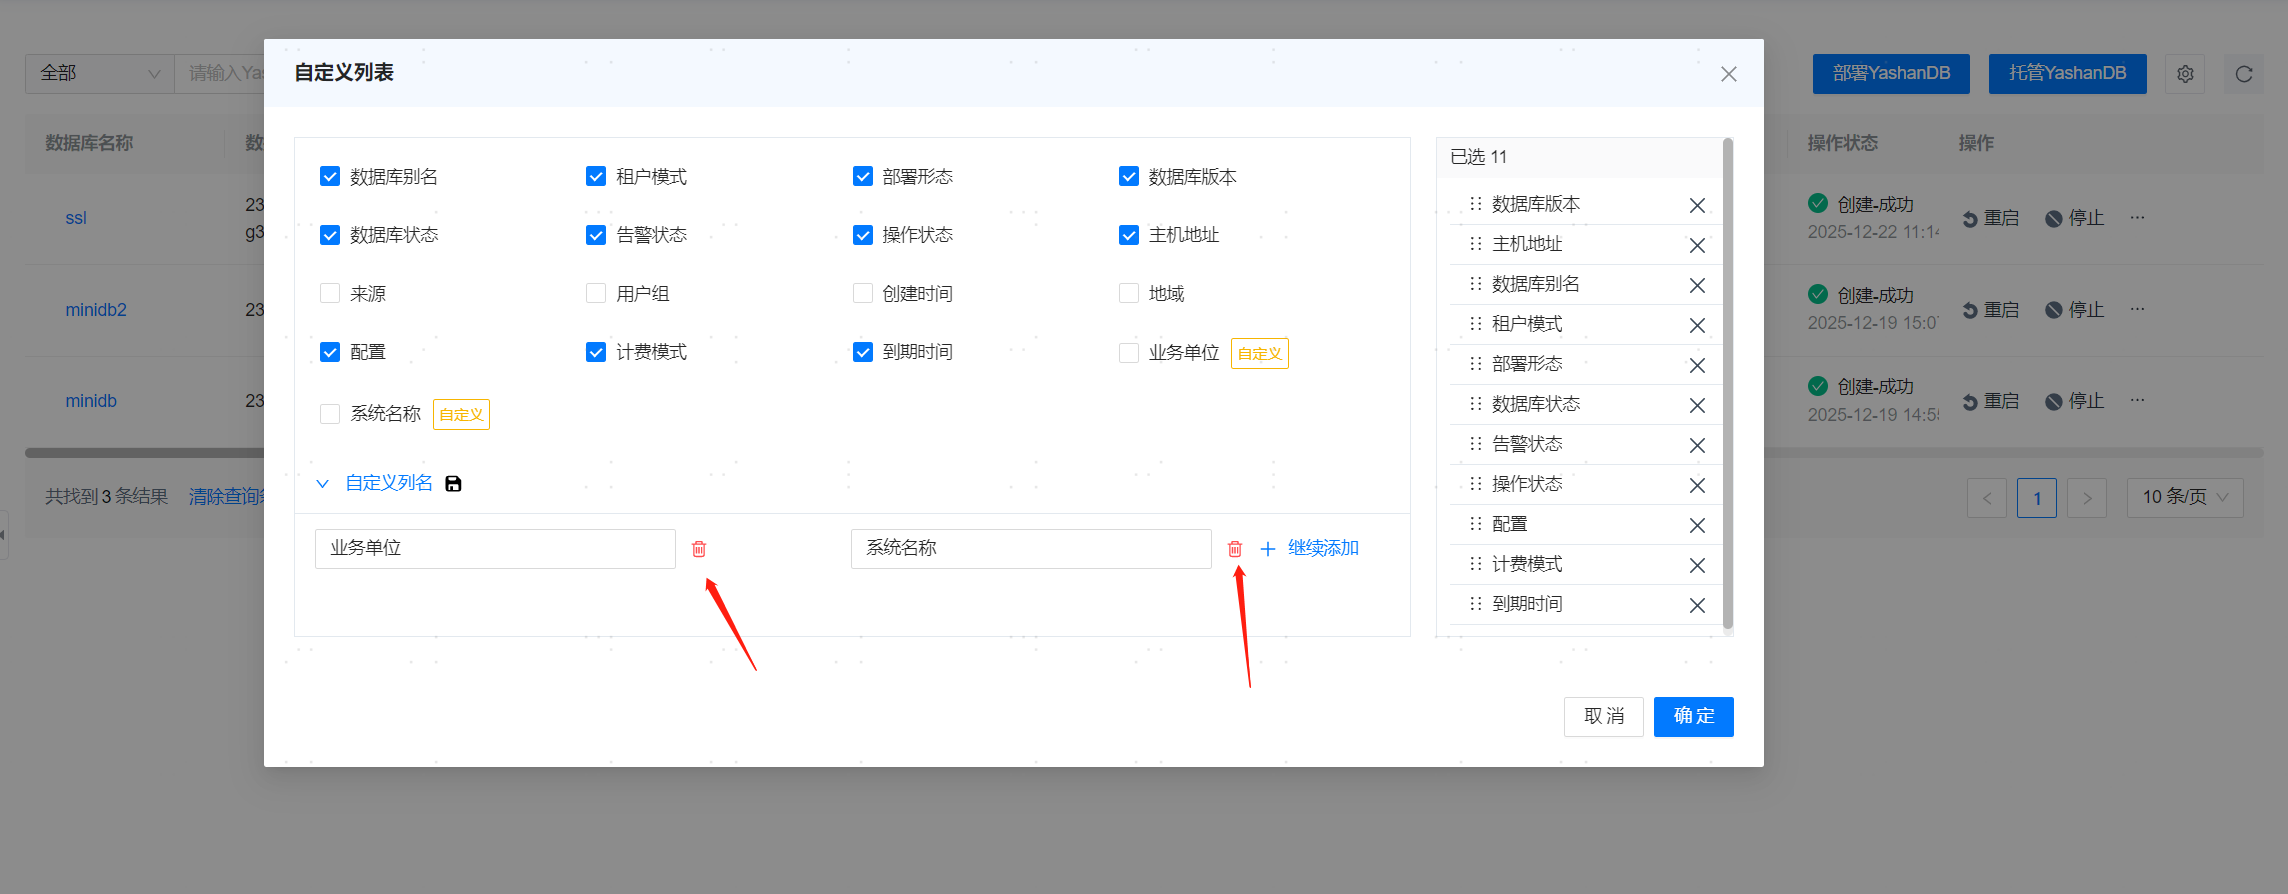Select the 部署形态 item in selected list
The width and height of the screenshot is (2288, 894).
pos(1527,364)
